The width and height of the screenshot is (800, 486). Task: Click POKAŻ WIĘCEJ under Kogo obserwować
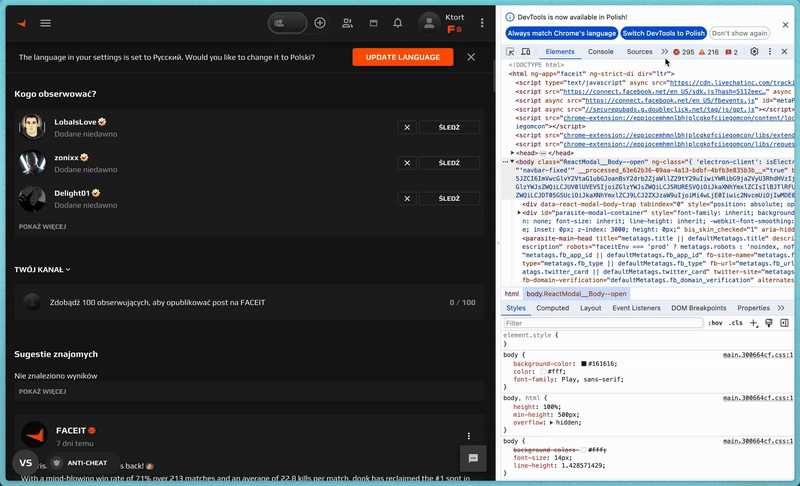42,226
